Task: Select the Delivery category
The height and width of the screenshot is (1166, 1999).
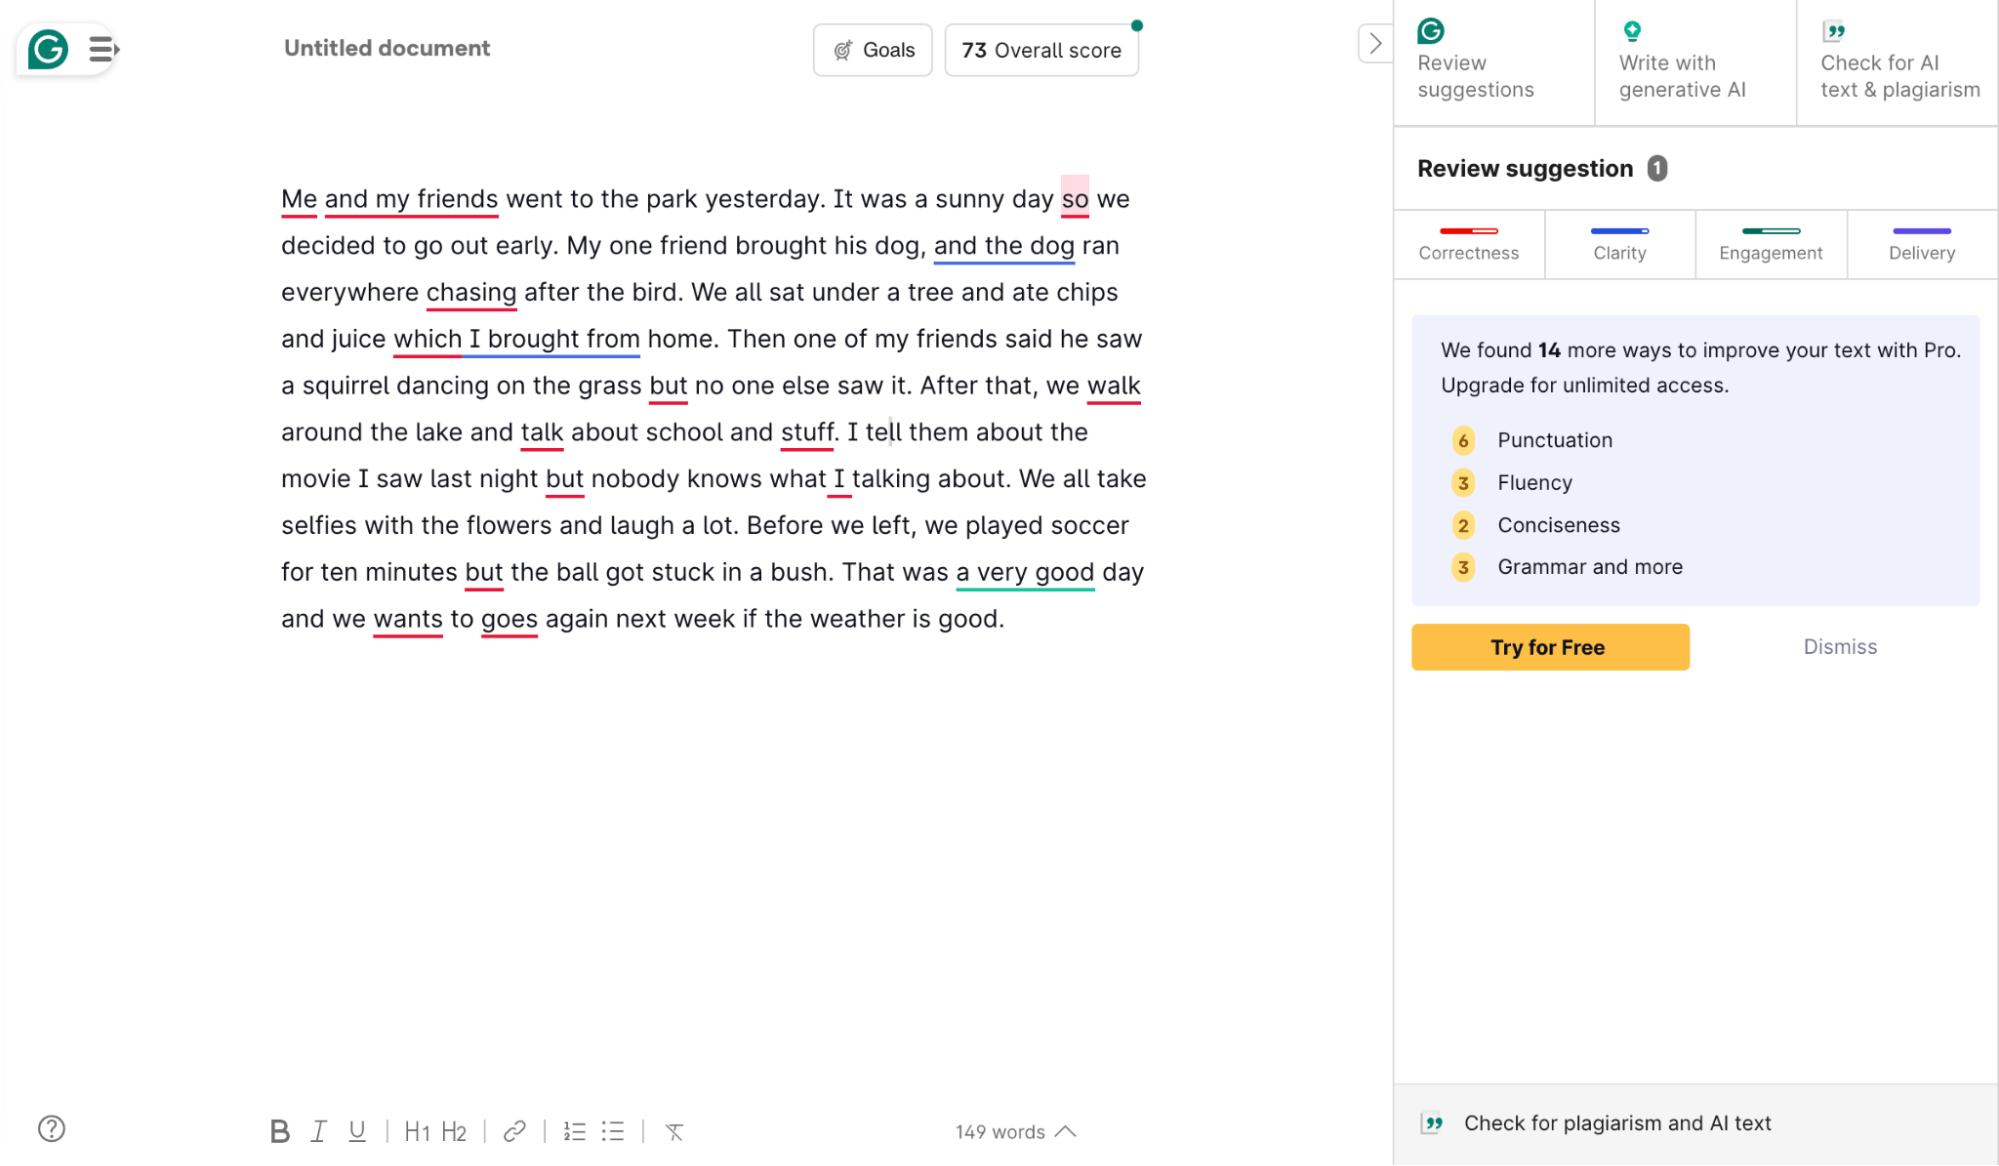Action: point(1922,244)
